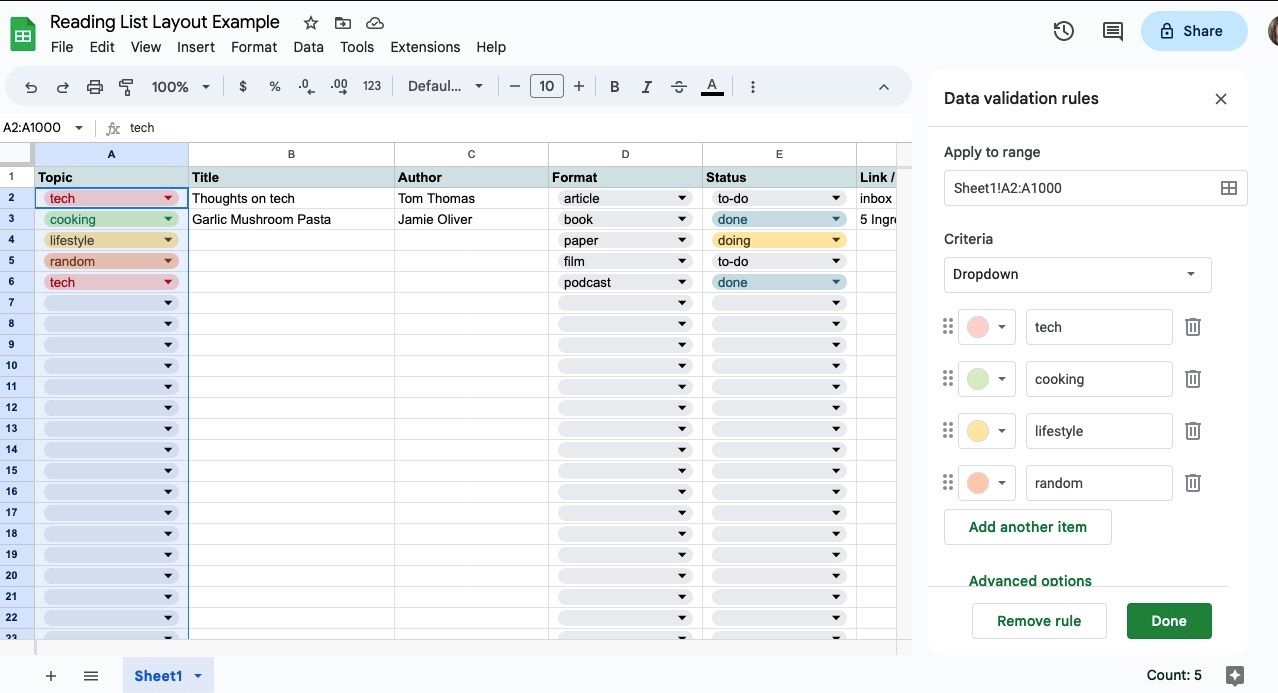1278x693 pixels.
Task: Open Explore sparkle icon
Action: pos(1235,675)
